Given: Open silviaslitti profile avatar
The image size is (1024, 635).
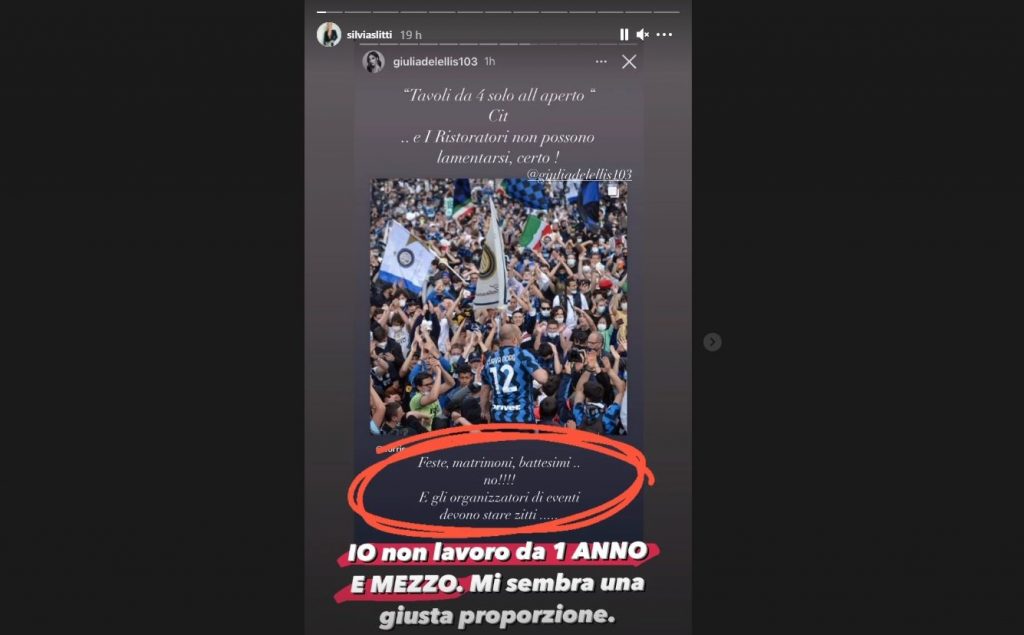Looking at the screenshot, I should [329, 35].
